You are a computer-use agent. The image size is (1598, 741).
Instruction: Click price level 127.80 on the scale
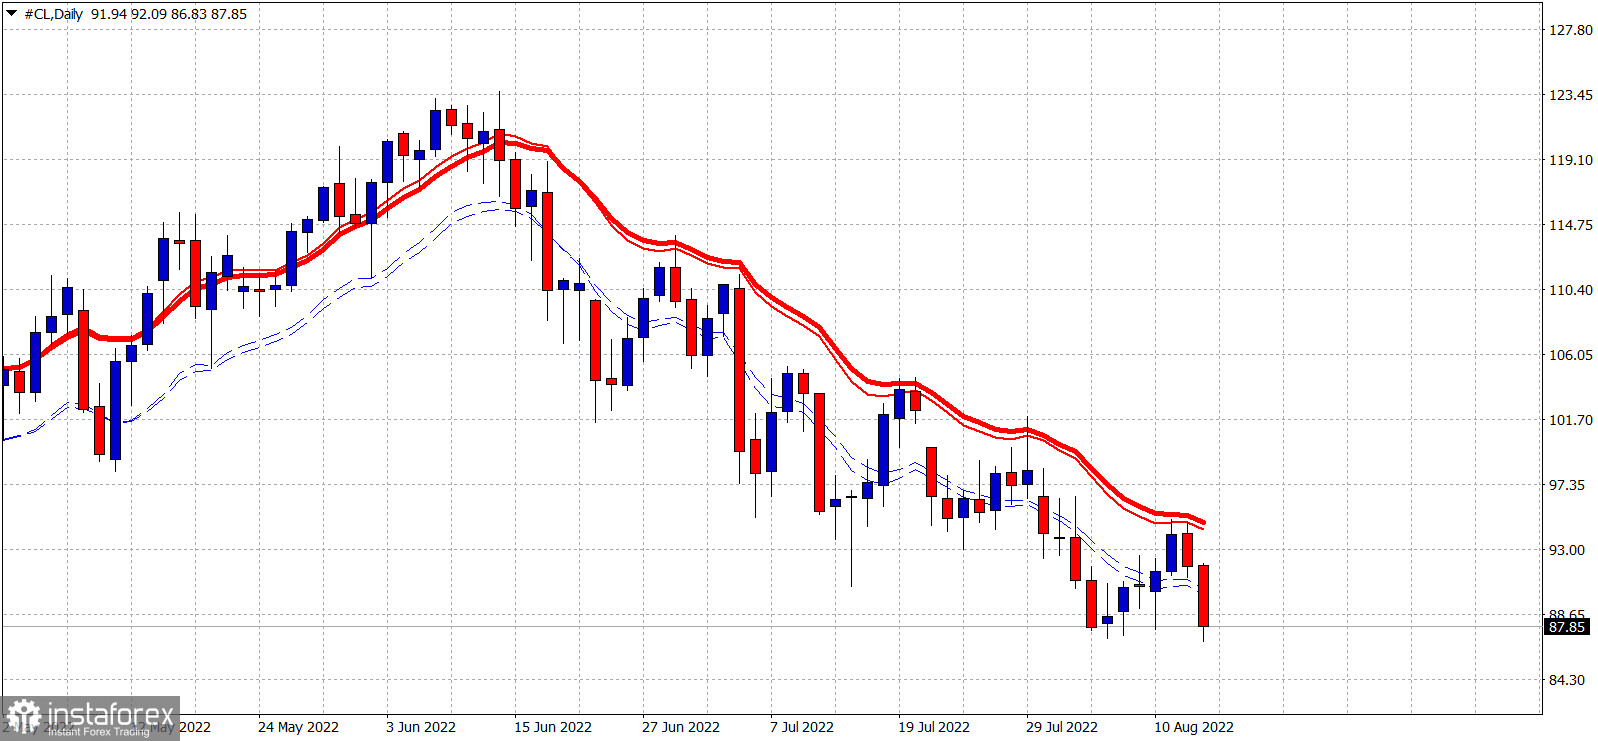(x=1570, y=30)
